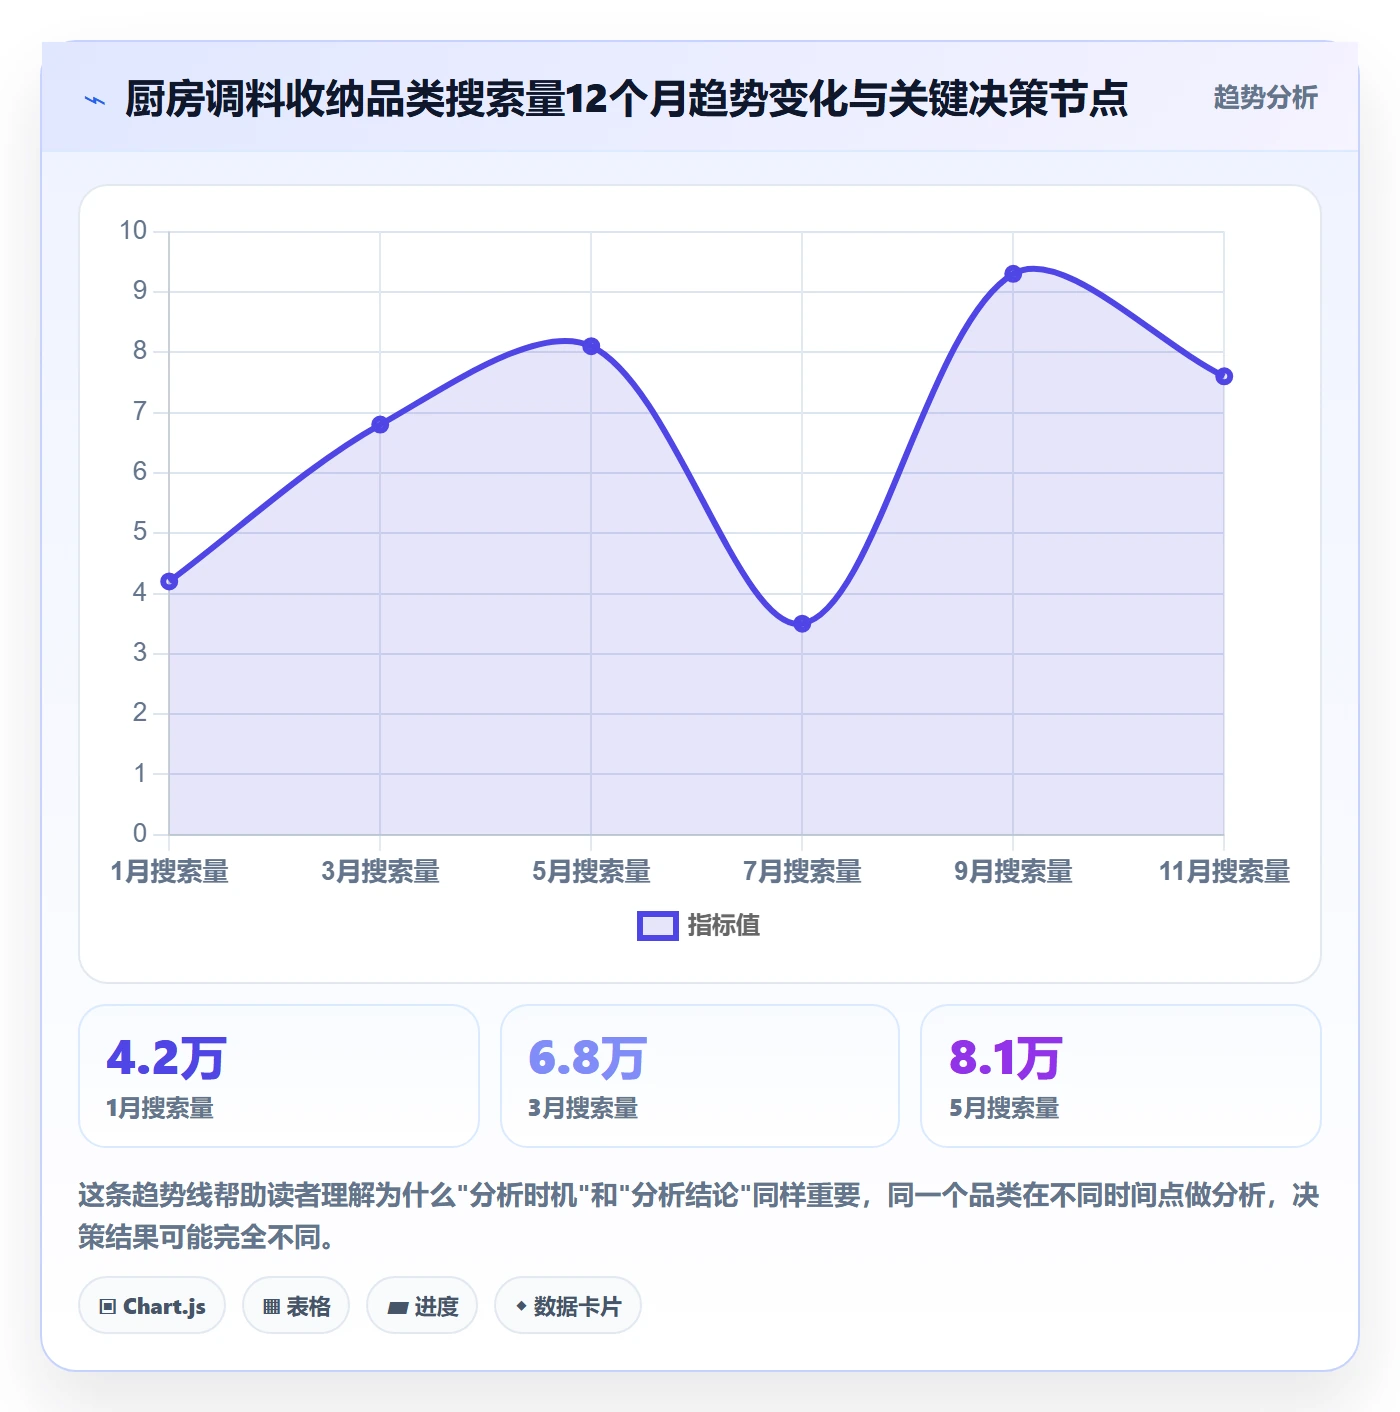
Task: Toggle the 指标值 legend swatch
Action: pos(658,926)
